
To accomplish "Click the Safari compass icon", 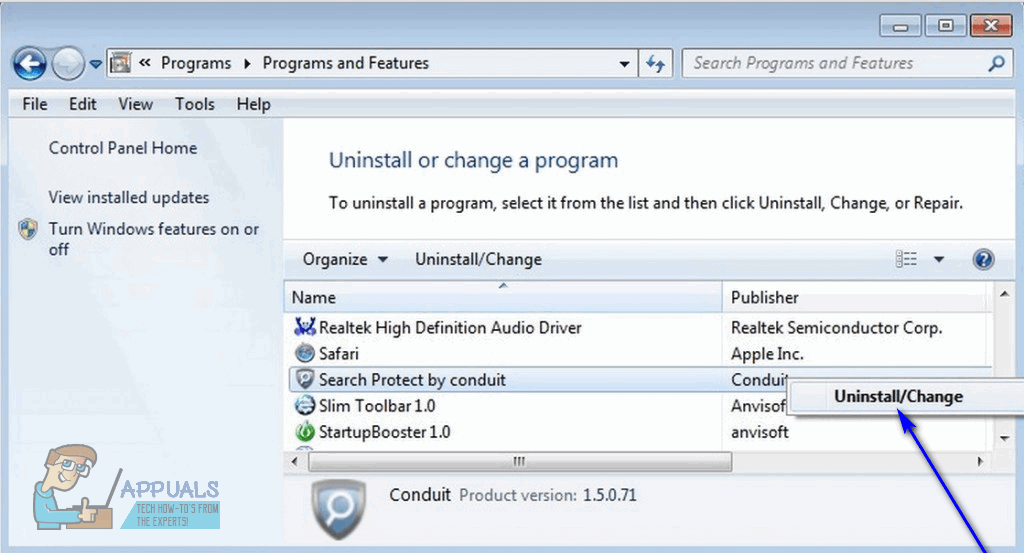I will pos(305,353).
